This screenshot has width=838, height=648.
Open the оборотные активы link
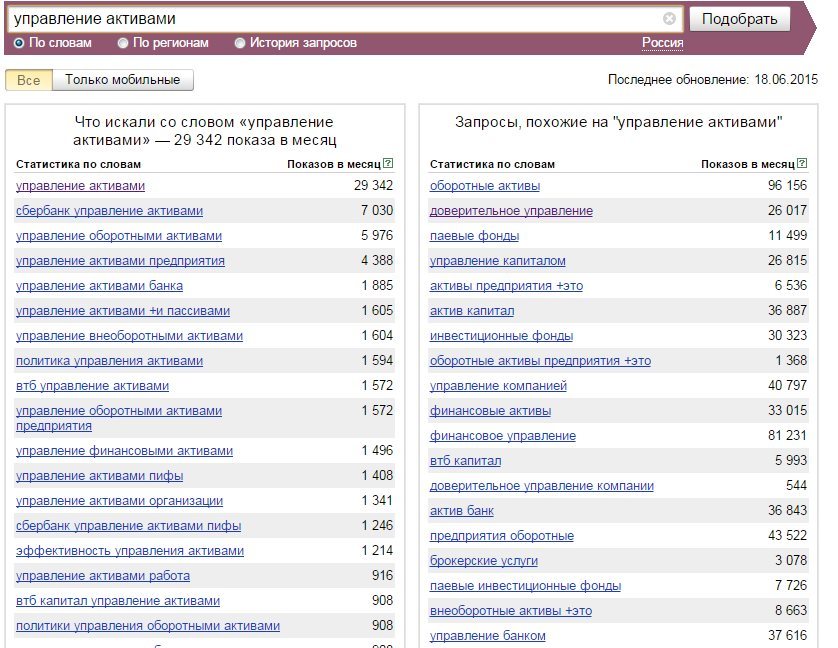485,186
